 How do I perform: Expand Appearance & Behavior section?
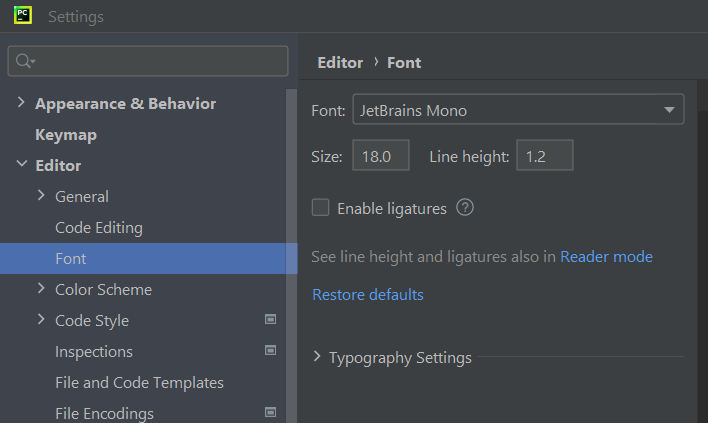[x=21, y=102]
